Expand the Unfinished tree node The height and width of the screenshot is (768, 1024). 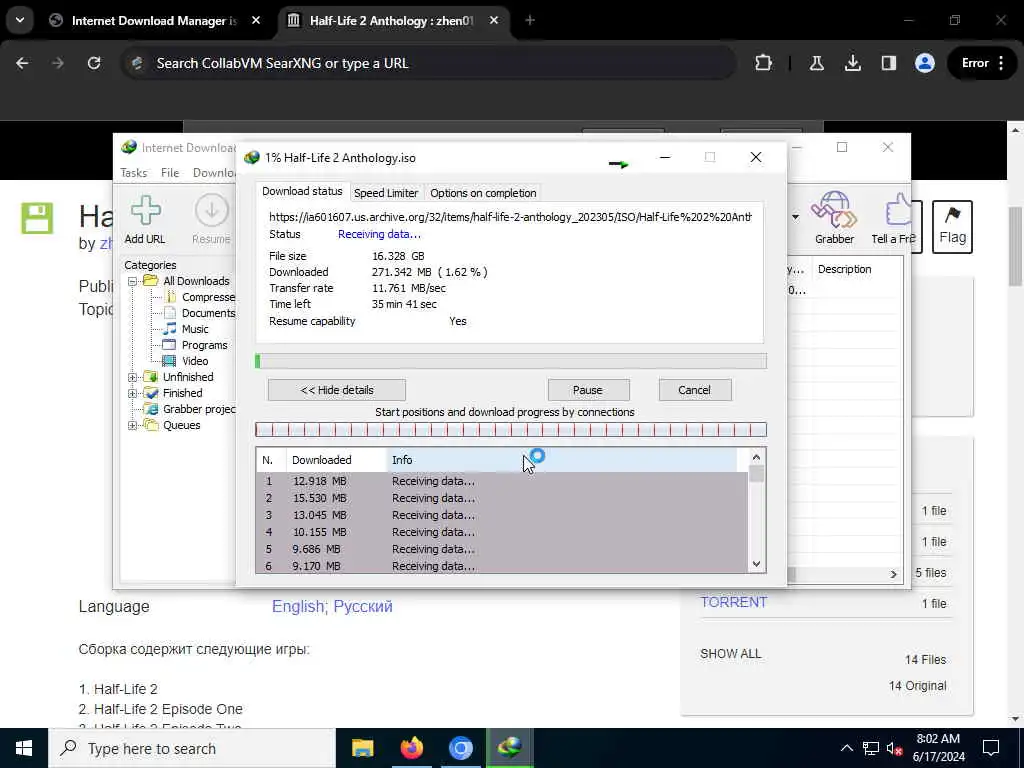(x=133, y=377)
